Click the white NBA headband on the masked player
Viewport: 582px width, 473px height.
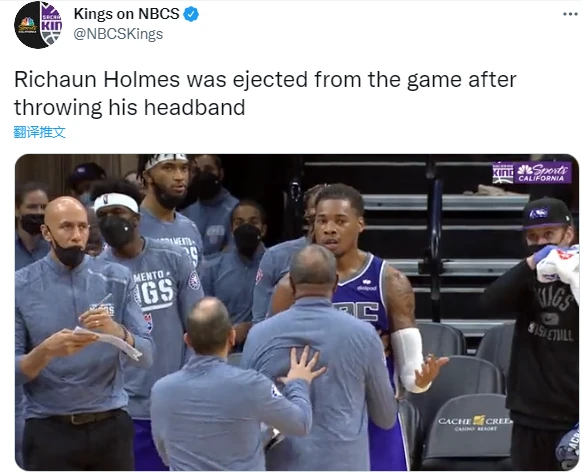[116, 203]
